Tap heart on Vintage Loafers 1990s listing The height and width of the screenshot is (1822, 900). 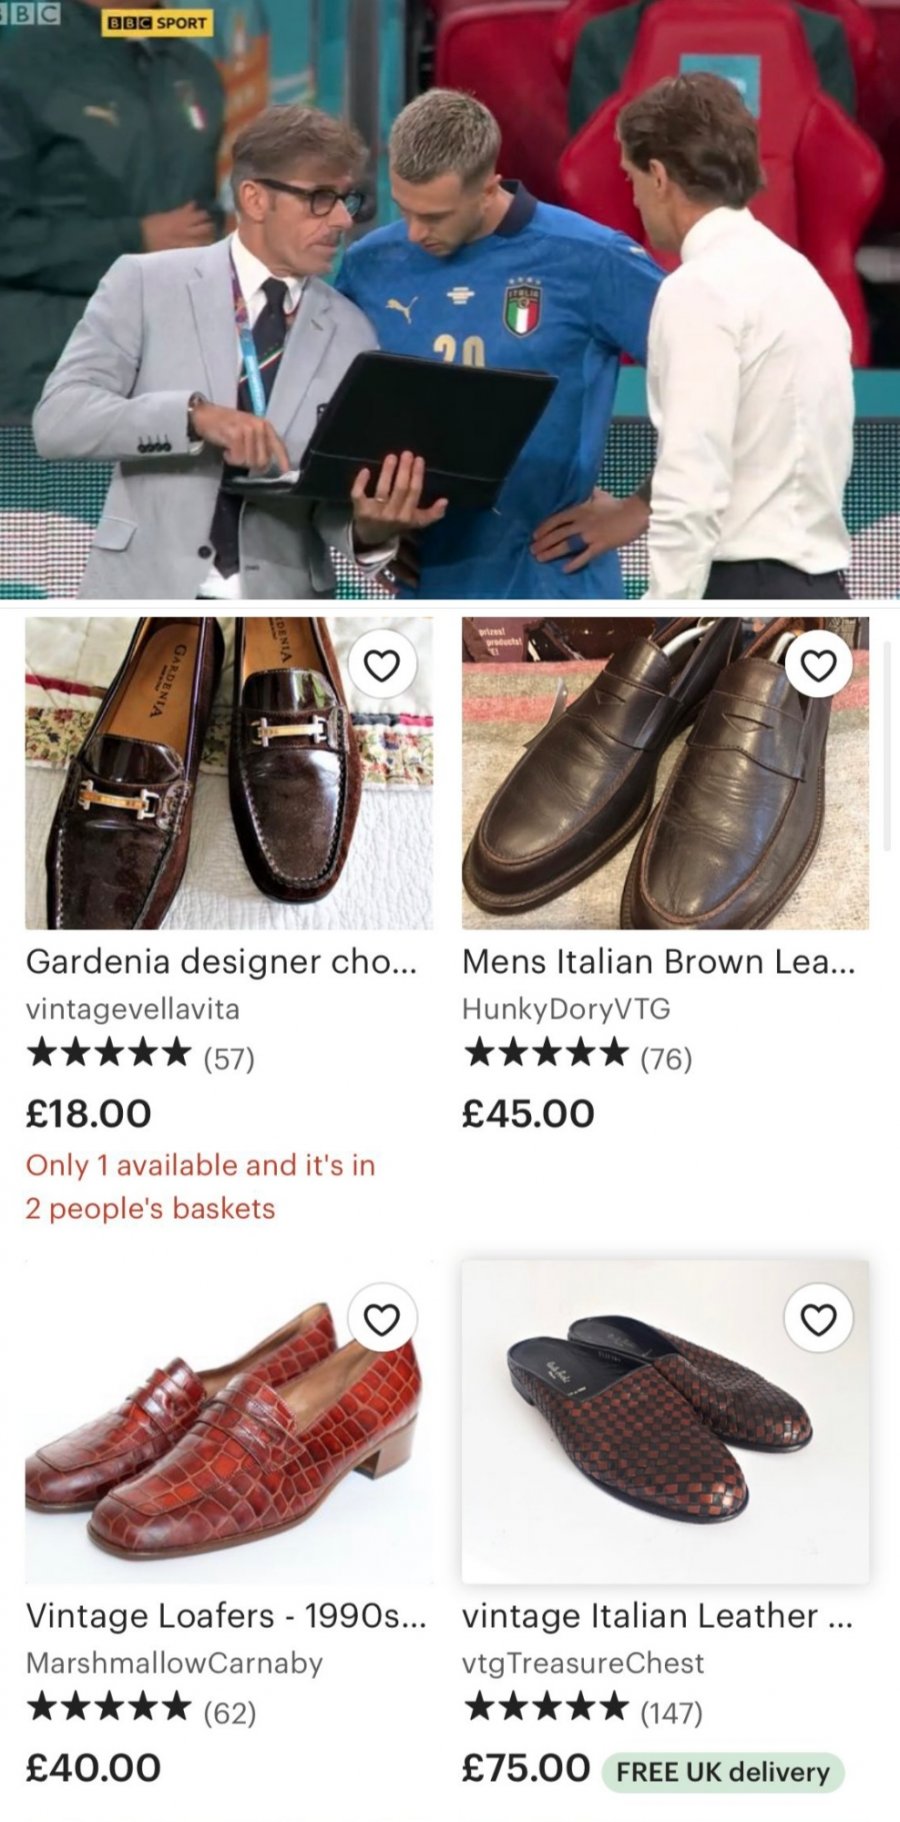pos(381,1319)
